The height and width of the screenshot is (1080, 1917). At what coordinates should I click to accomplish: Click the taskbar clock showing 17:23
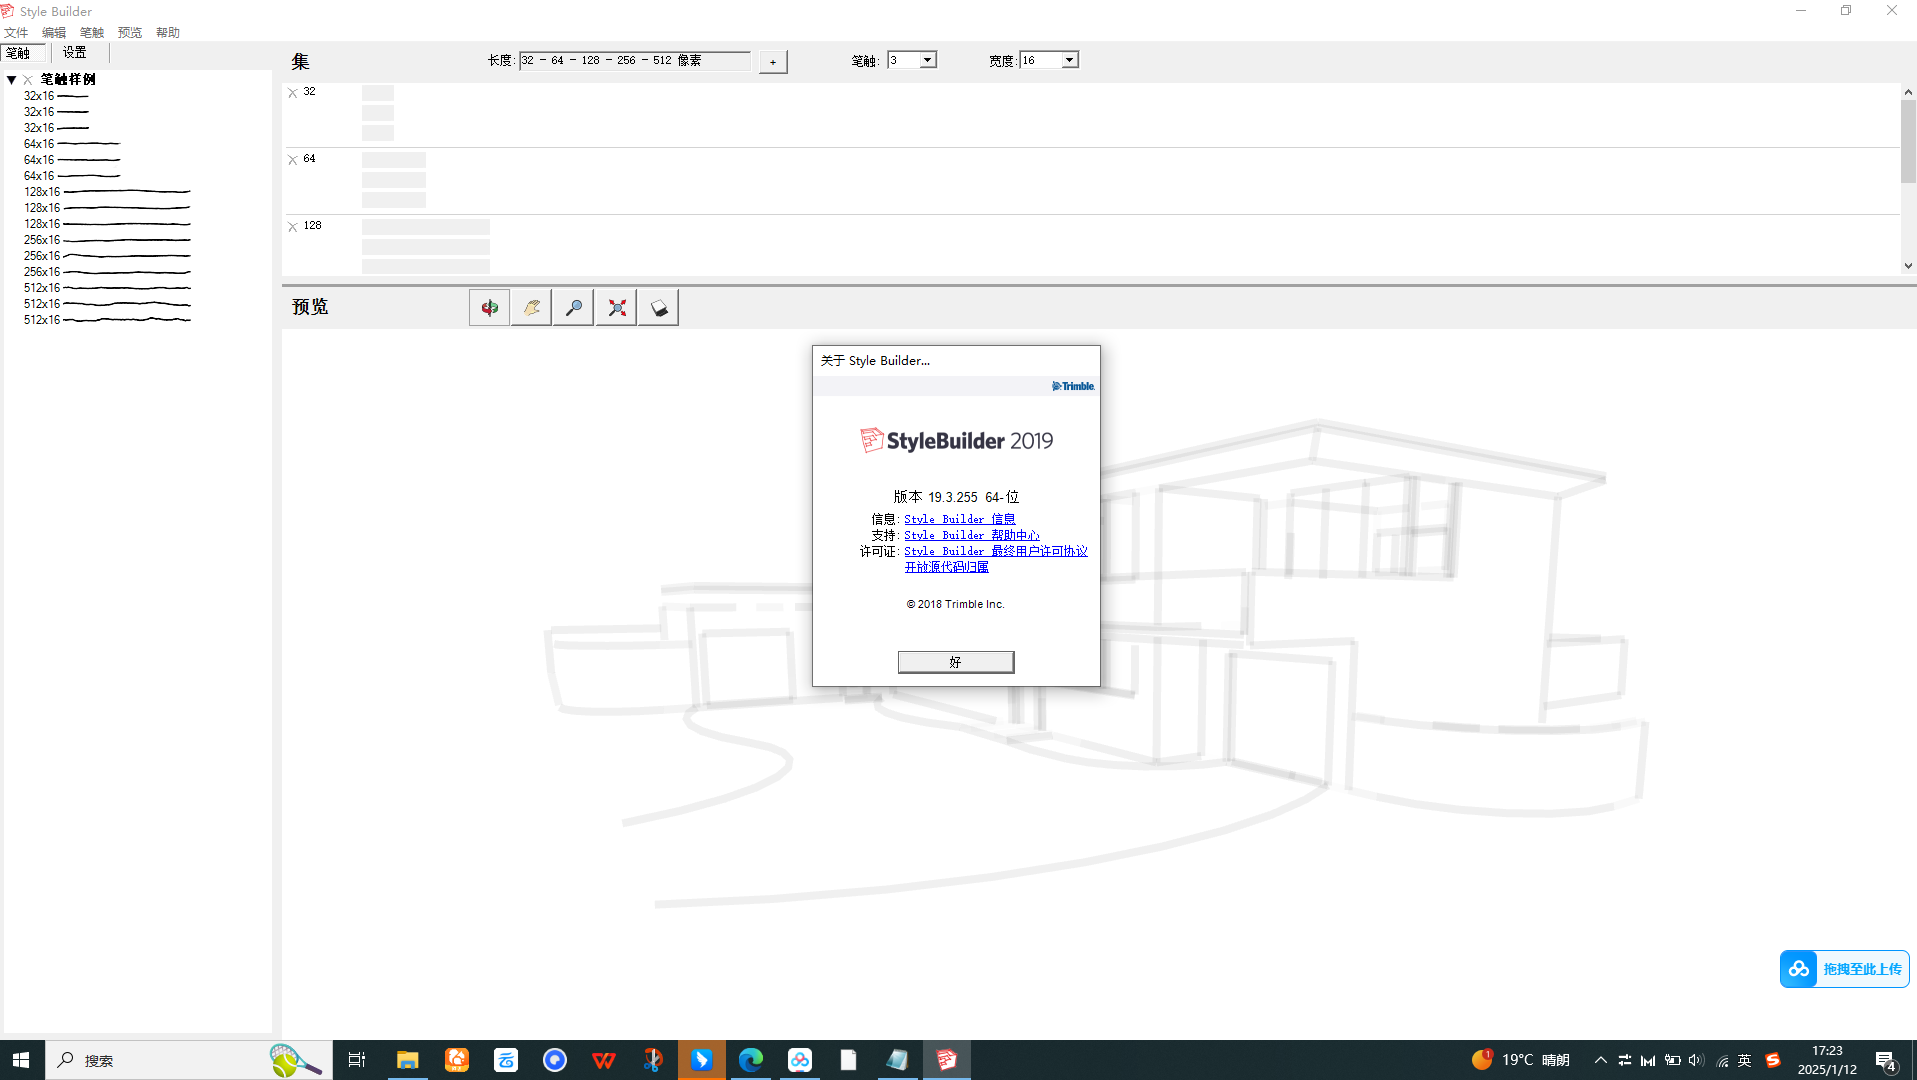tap(1827, 1060)
